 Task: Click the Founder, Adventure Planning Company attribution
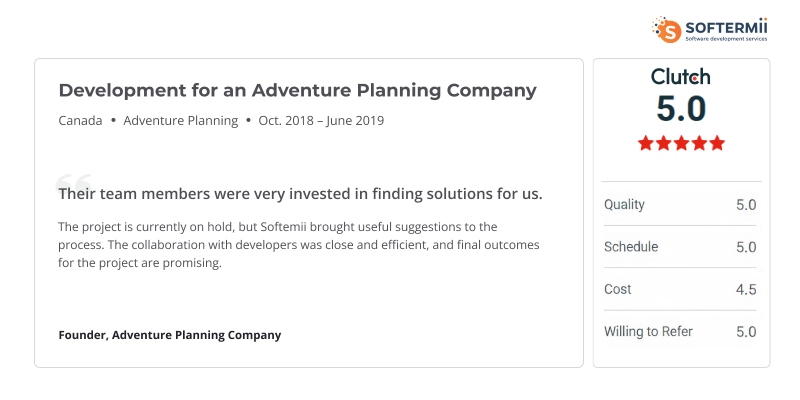pyautogui.click(x=170, y=335)
